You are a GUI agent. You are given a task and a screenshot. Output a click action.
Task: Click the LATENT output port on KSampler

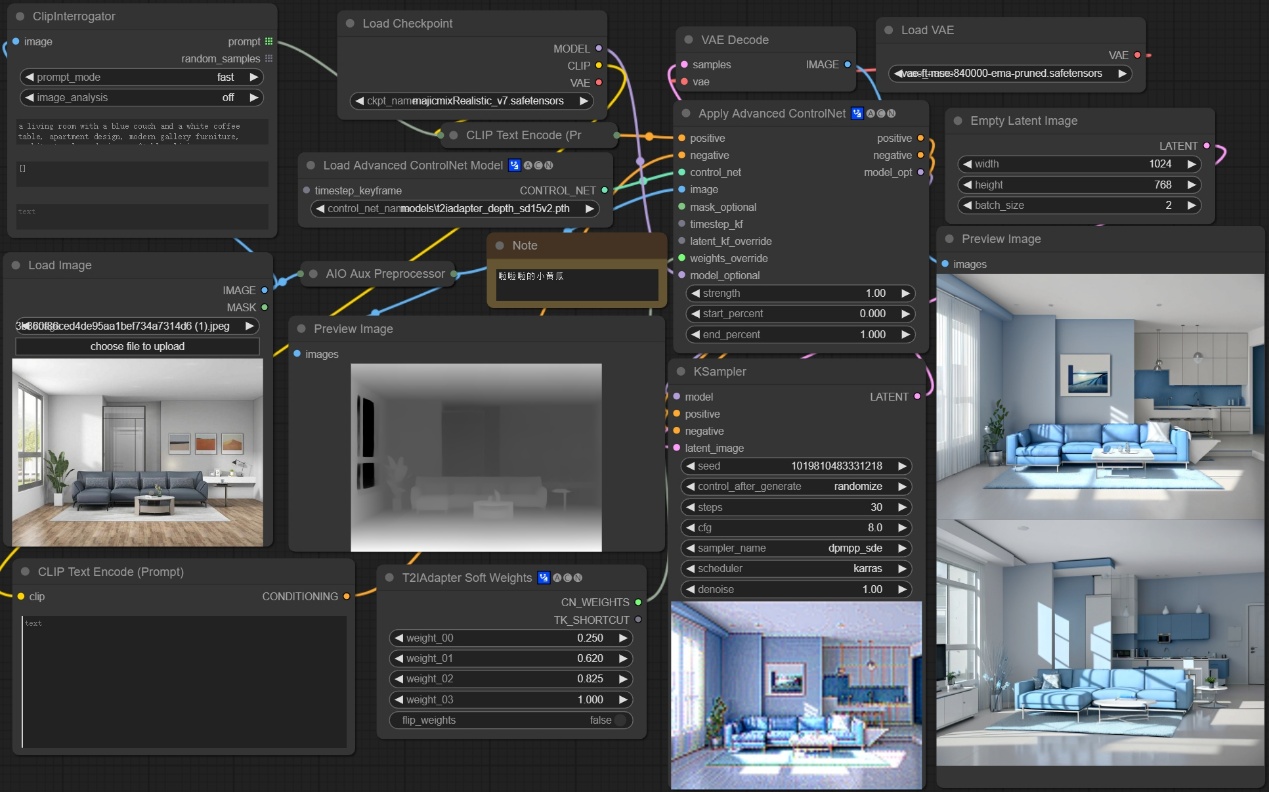click(917, 397)
